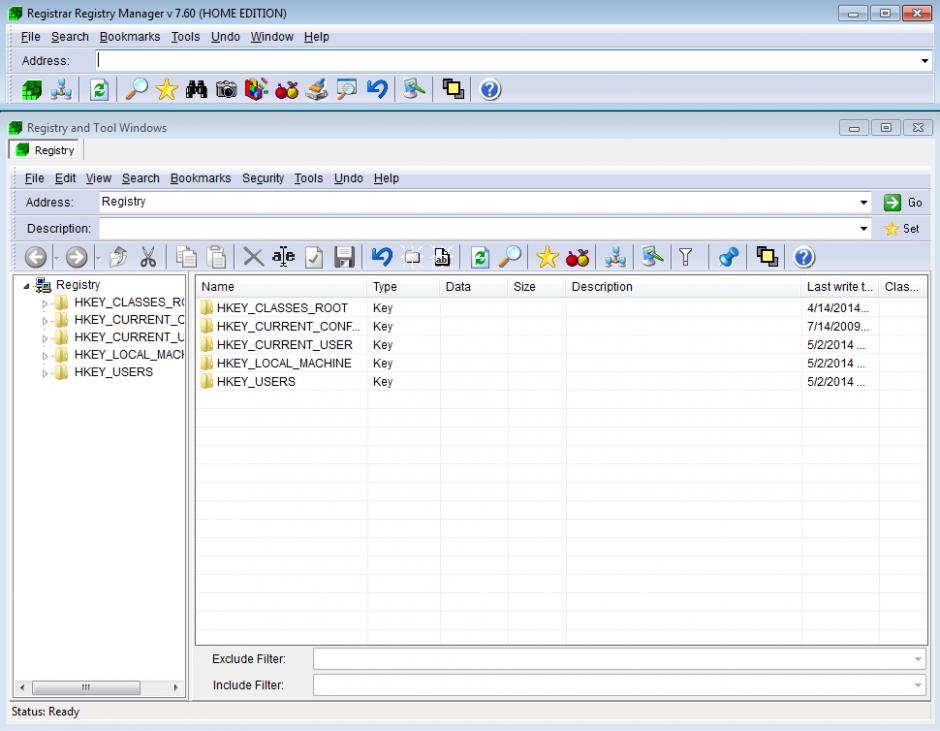Open the Window menu

[272, 37]
